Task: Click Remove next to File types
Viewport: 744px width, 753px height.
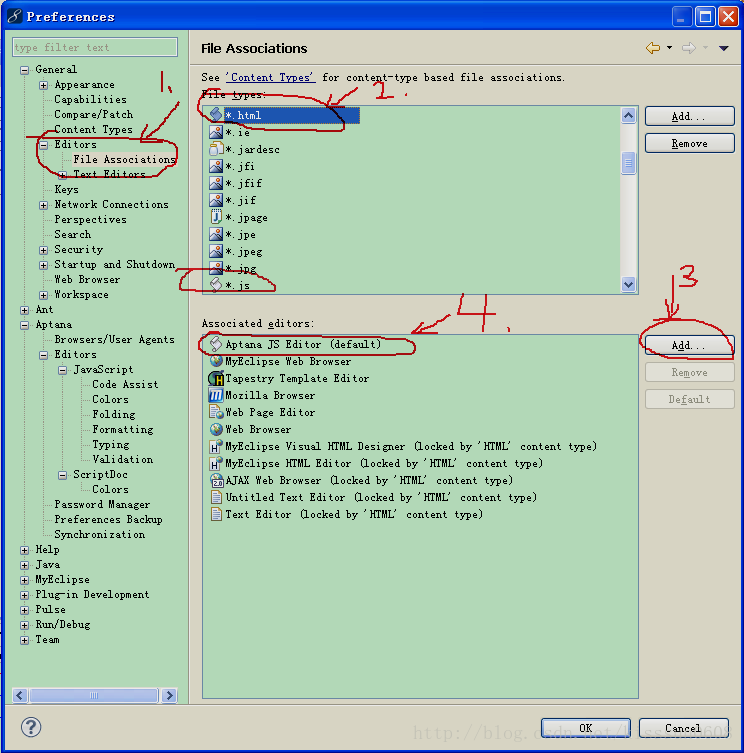Action: point(689,143)
